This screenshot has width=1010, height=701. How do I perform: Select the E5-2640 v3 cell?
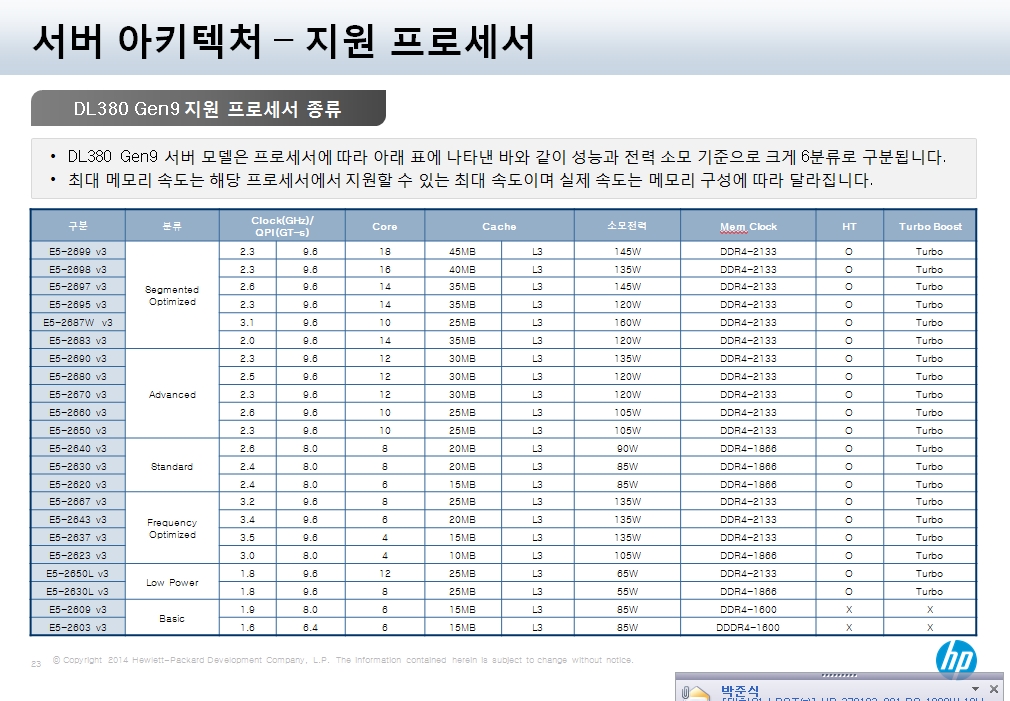78,448
